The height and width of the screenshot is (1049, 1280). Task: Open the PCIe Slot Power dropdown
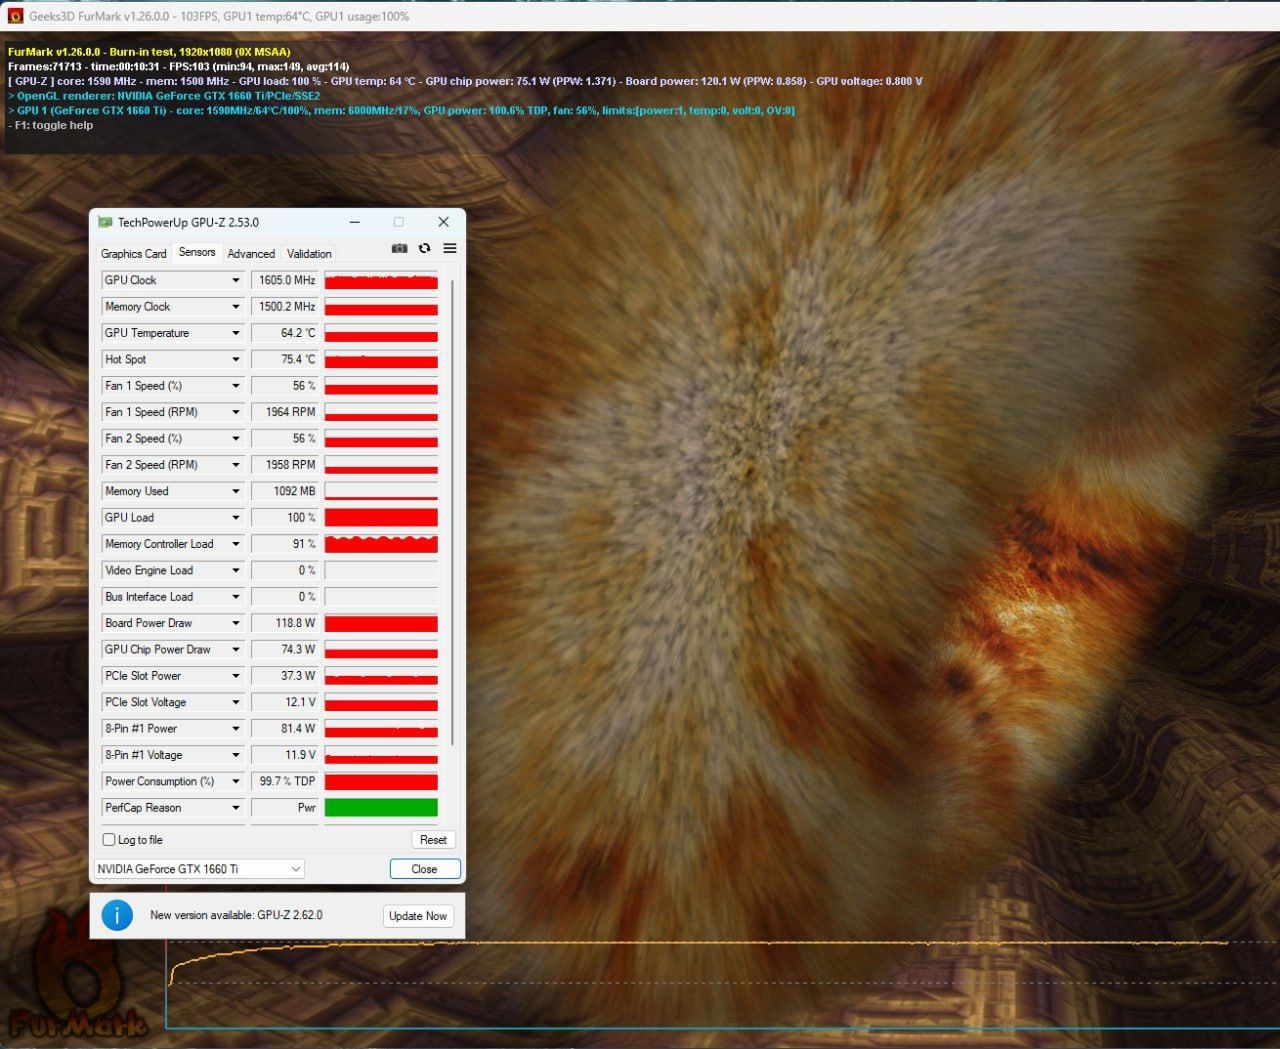click(236, 676)
